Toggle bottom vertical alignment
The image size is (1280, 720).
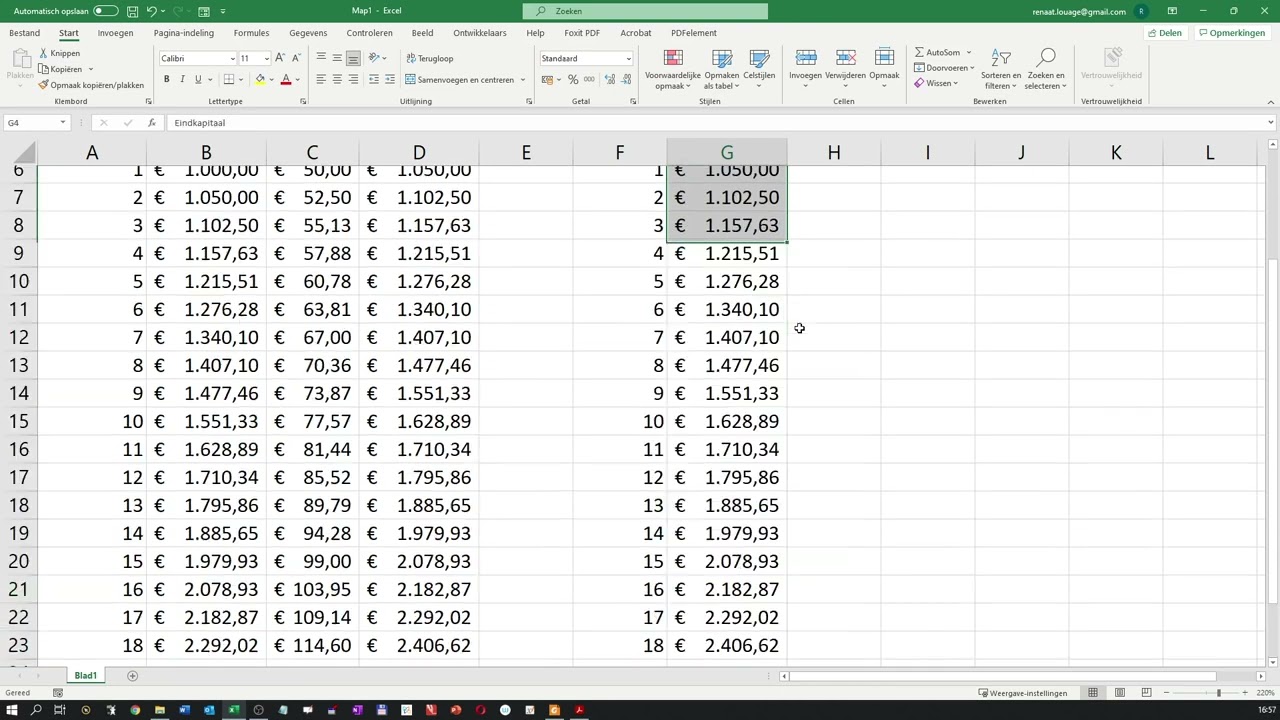click(353, 58)
